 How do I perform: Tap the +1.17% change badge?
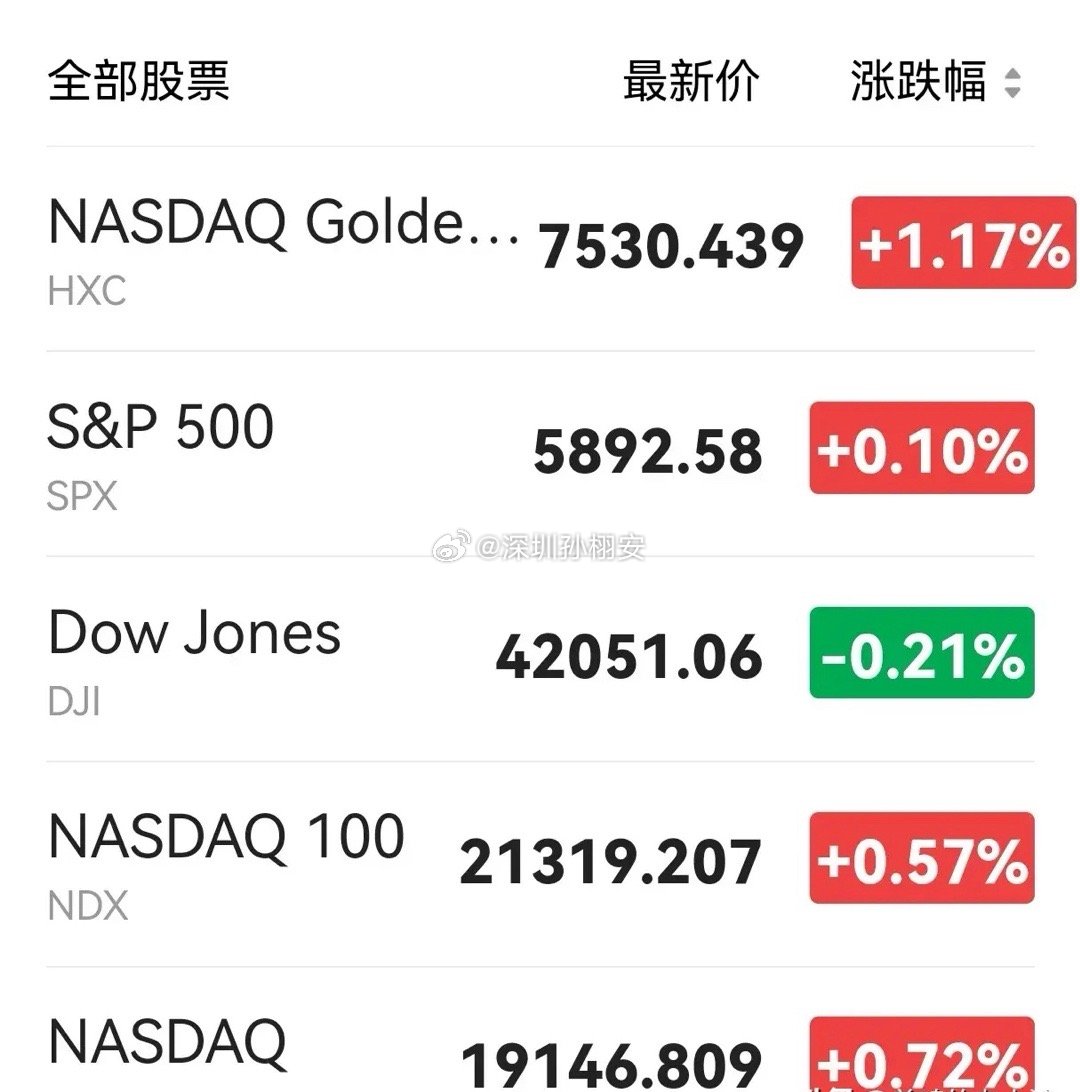tap(964, 242)
